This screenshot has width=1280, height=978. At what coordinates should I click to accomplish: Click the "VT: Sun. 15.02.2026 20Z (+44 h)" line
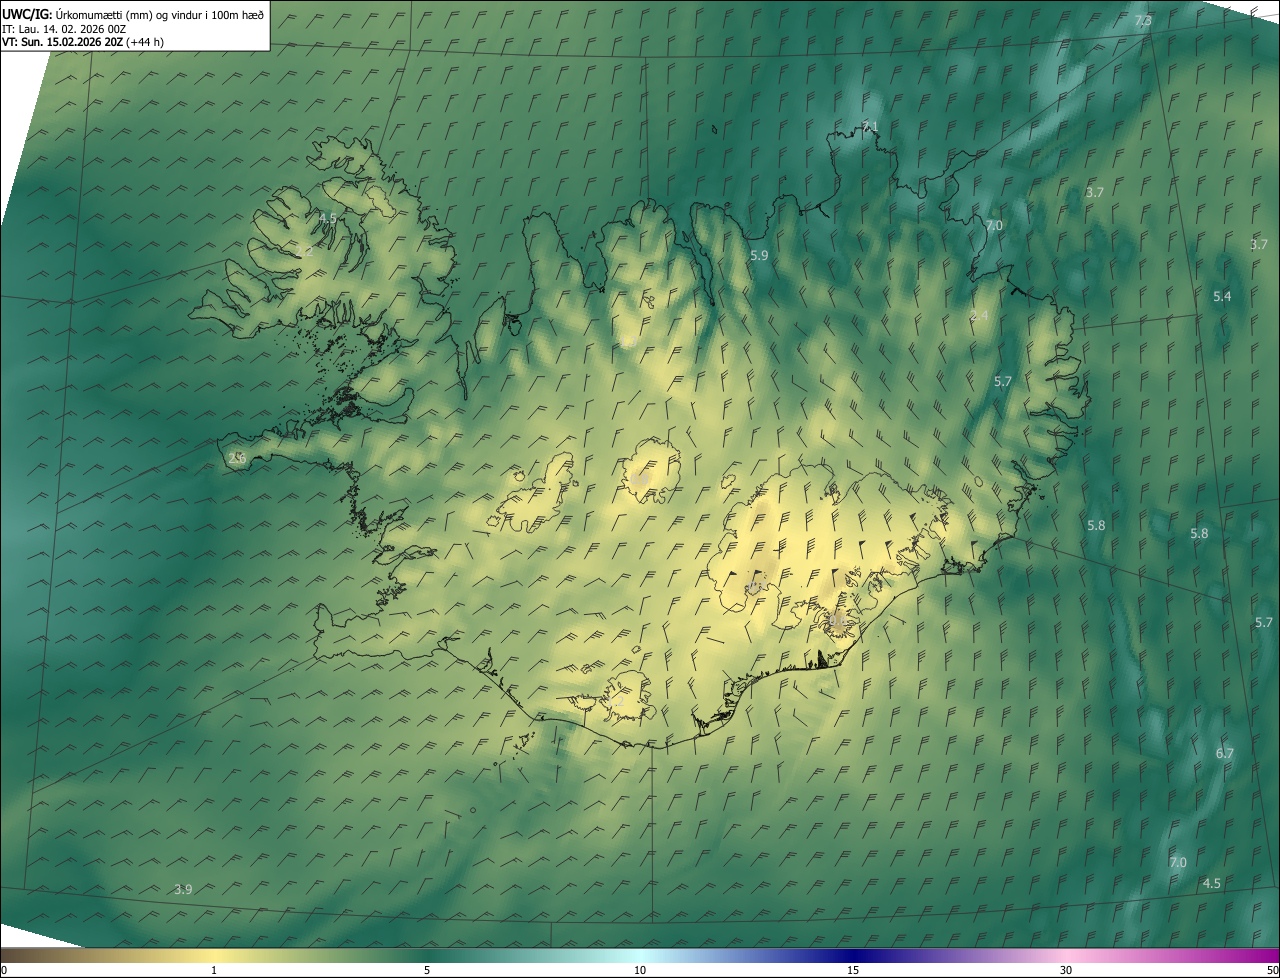83,42
